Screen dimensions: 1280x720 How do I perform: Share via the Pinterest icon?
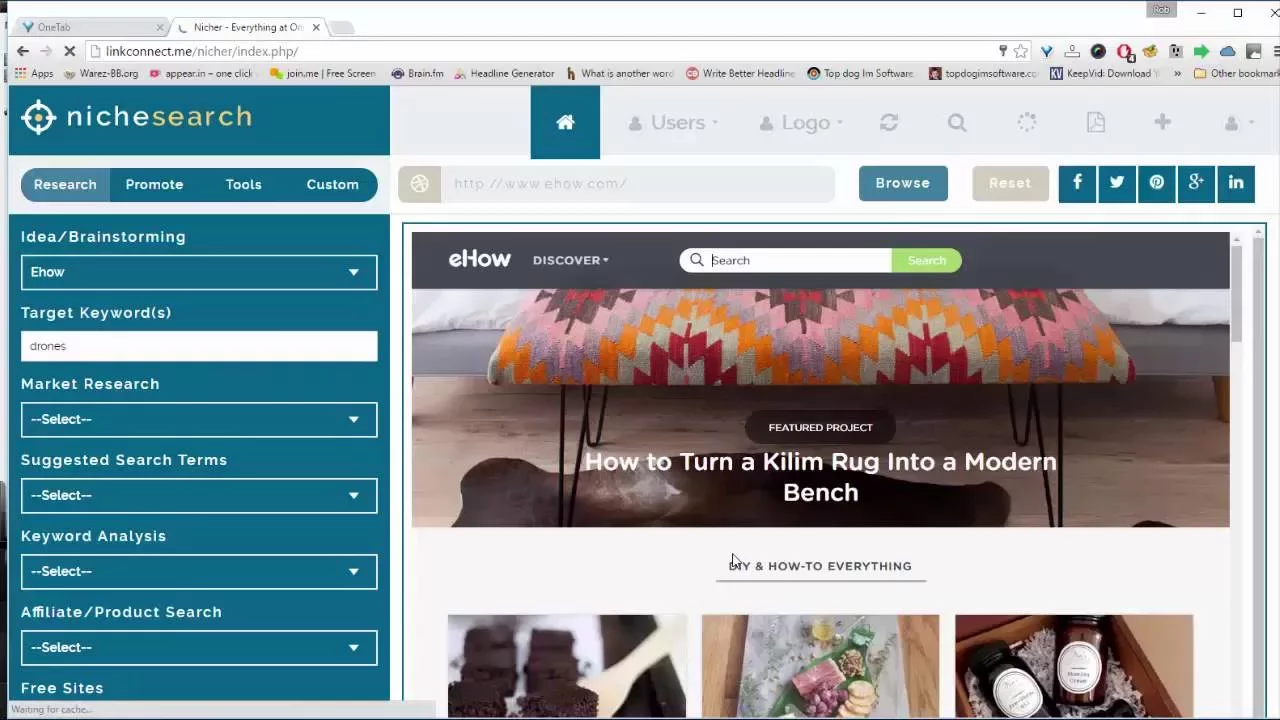pyautogui.click(x=1157, y=183)
